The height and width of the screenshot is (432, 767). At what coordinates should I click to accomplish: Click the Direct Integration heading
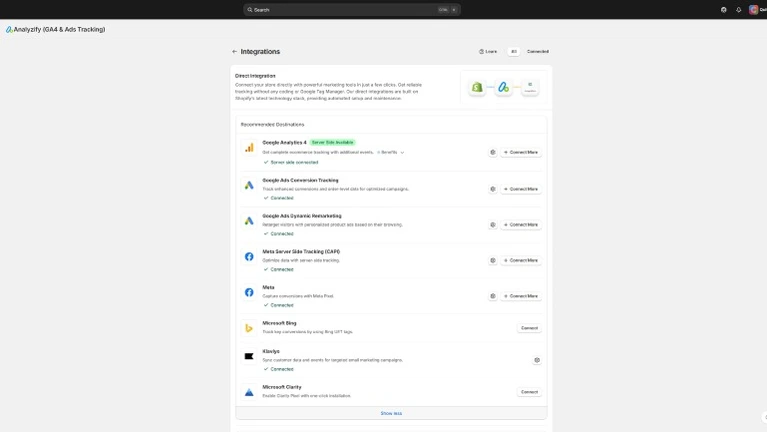(255, 76)
